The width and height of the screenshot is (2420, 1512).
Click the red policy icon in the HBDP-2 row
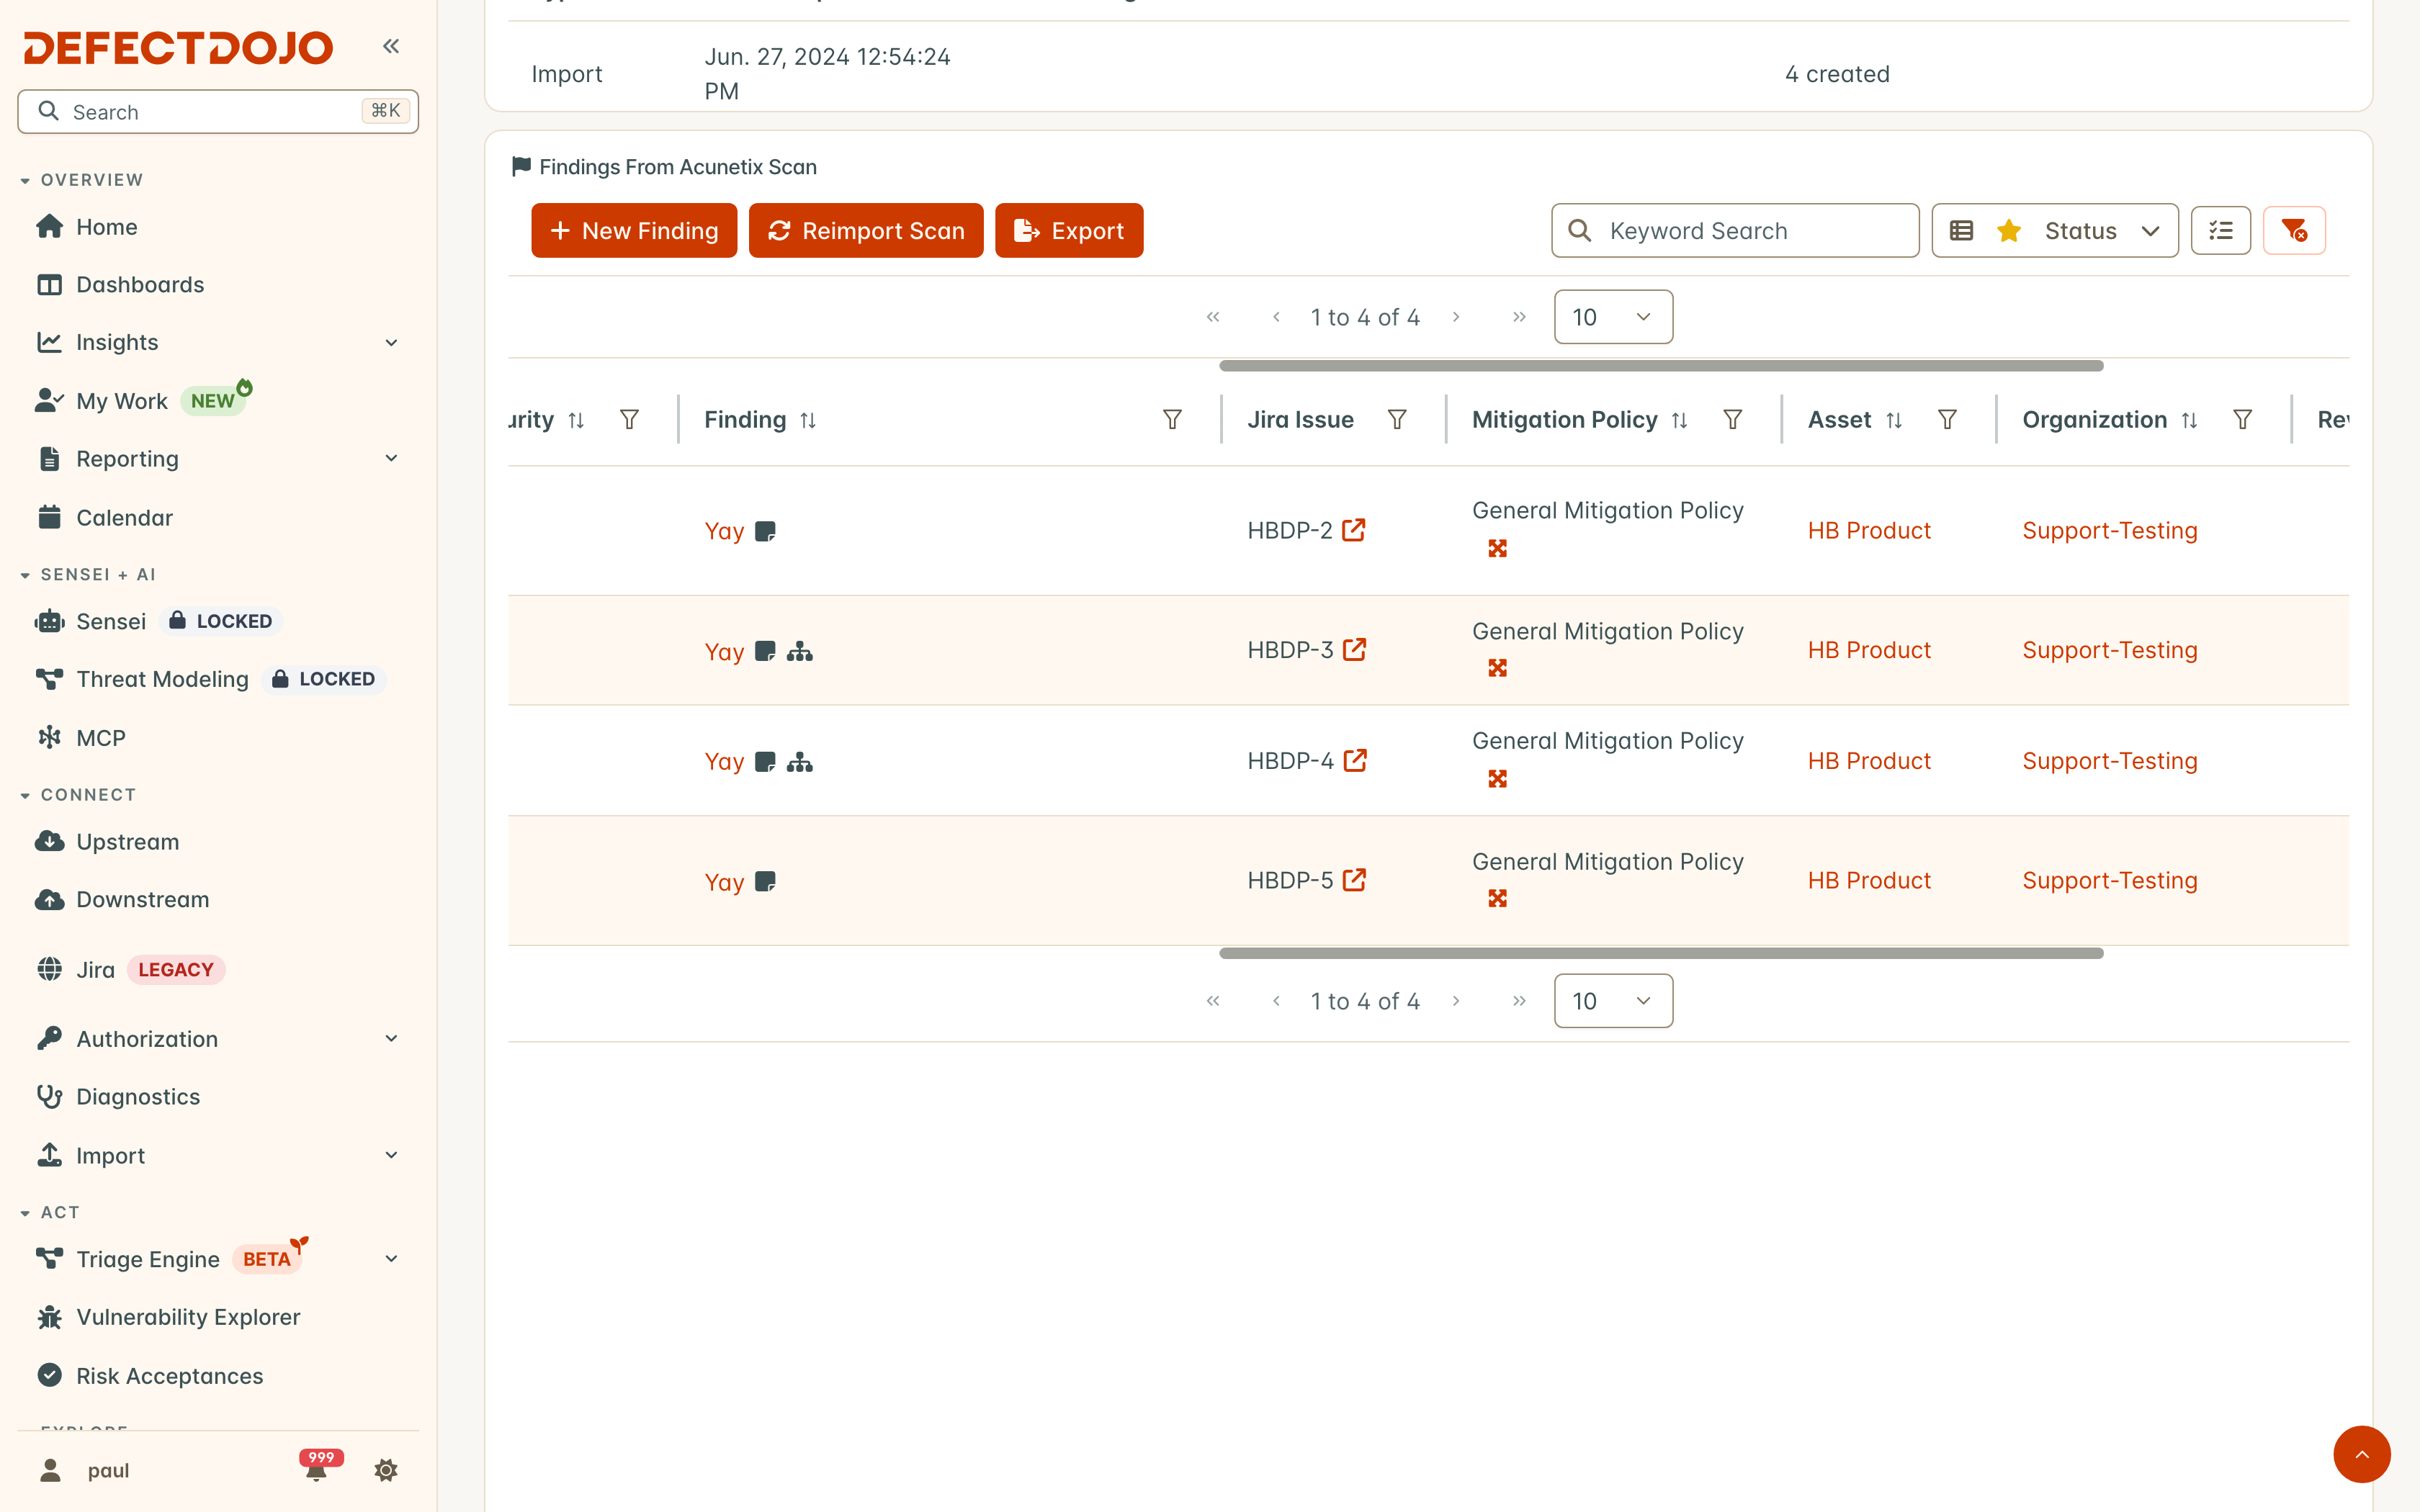pyautogui.click(x=1497, y=548)
